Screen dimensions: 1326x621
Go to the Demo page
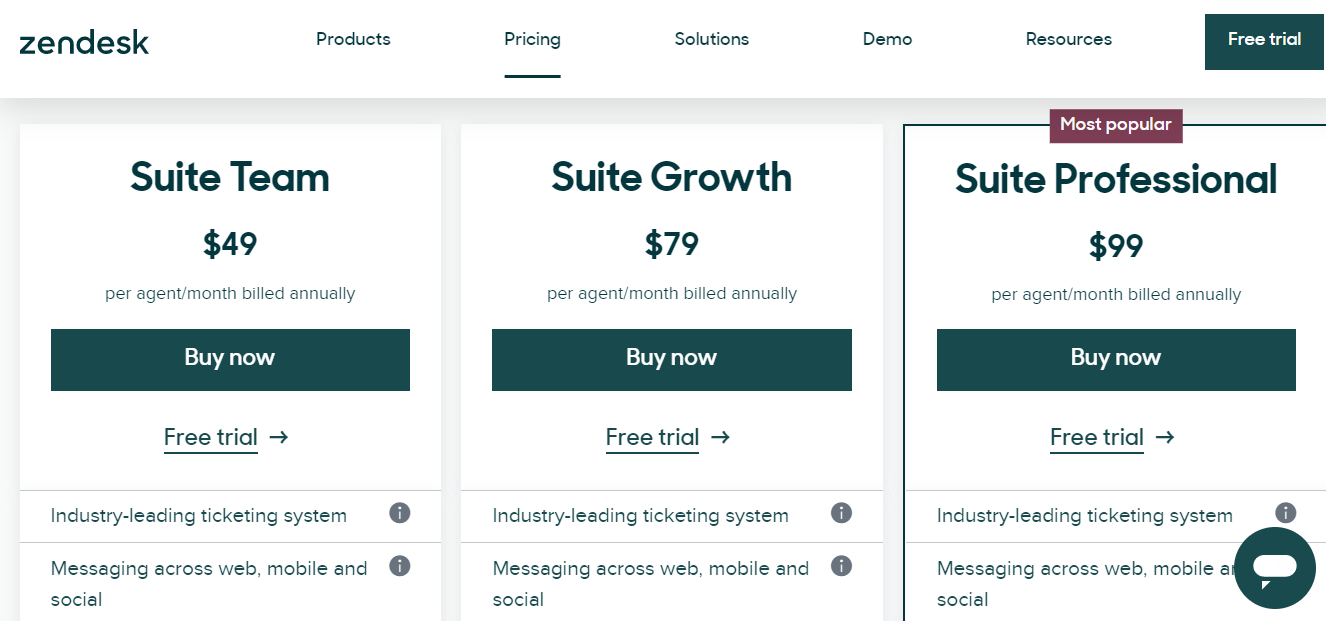pyautogui.click(x=887, y=40)
